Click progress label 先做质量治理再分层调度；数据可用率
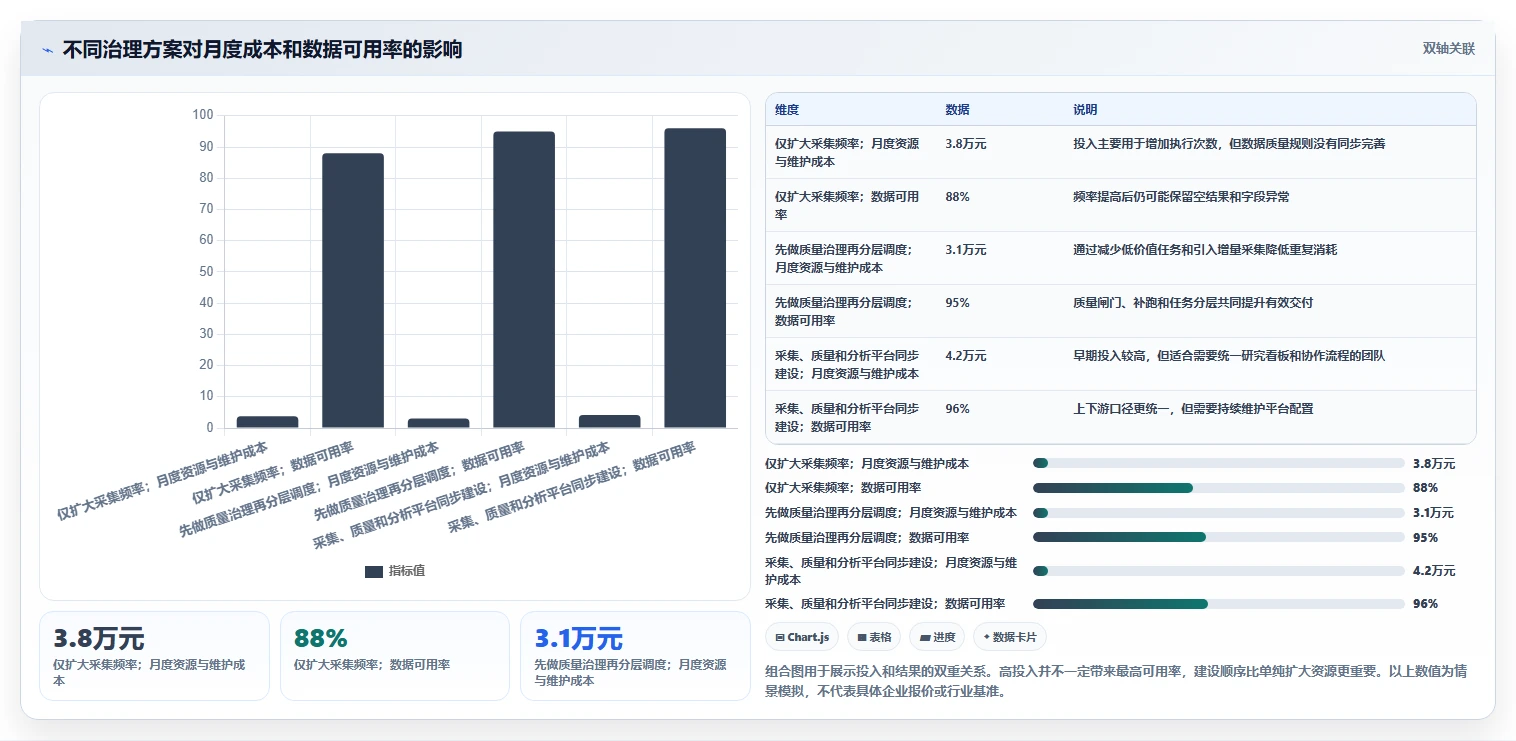Image resolution: width=1516 pixels, height=741 pixels. pos(867,537)
